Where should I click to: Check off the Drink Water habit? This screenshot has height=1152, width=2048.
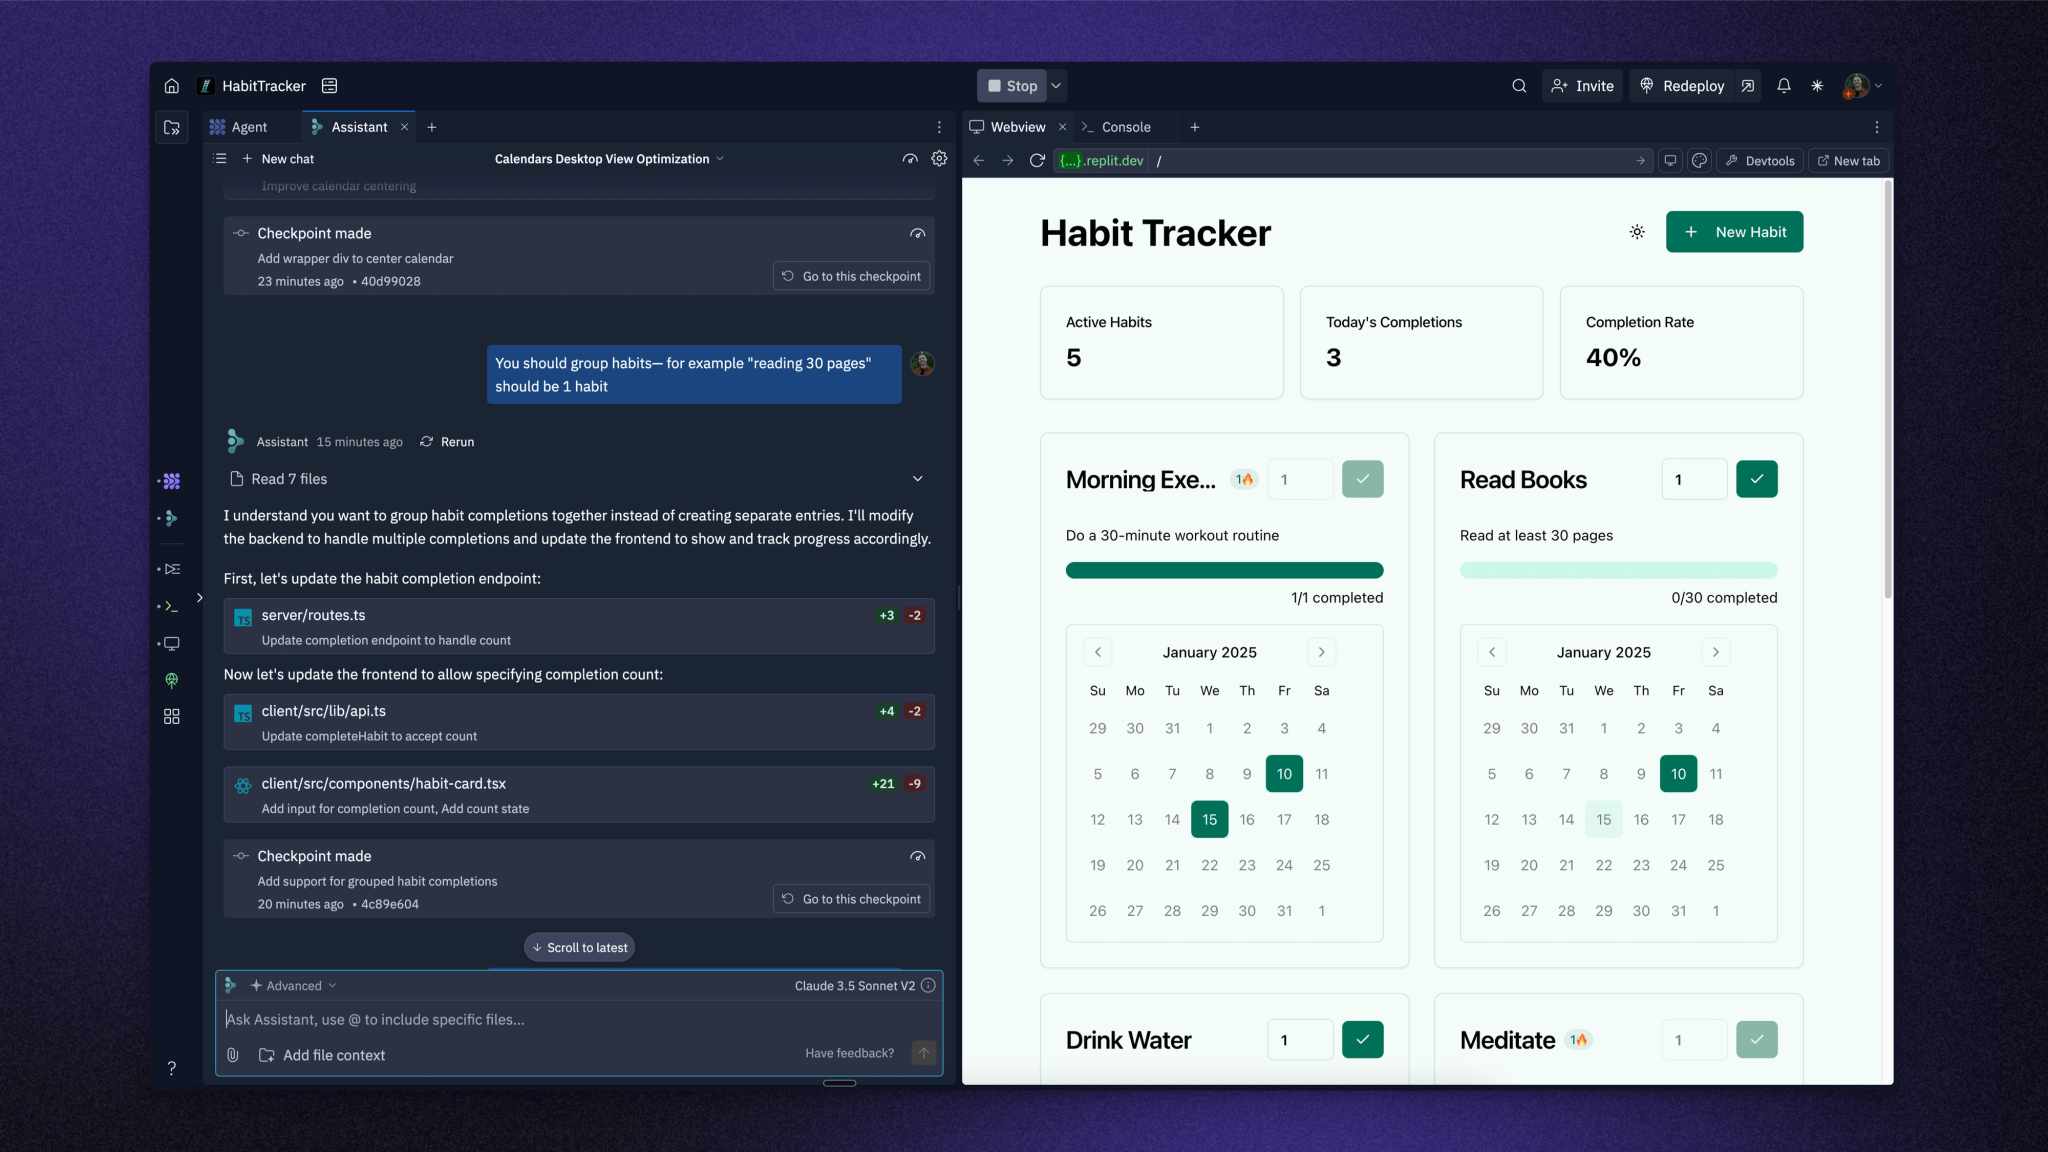pos(1362,1039)
